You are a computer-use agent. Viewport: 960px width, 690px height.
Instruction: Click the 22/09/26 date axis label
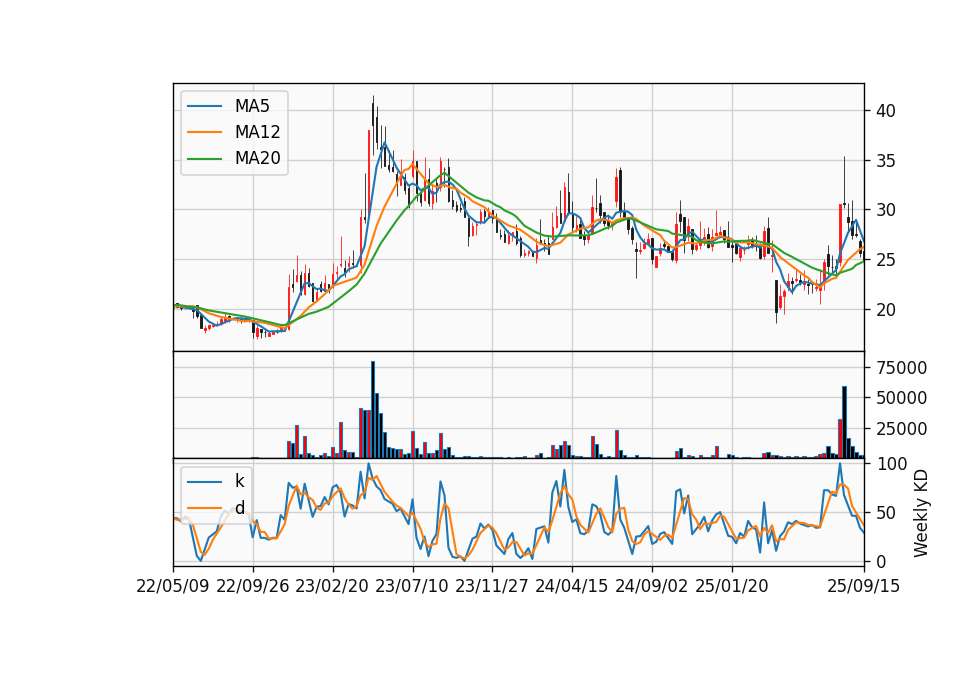coord(253,586)
